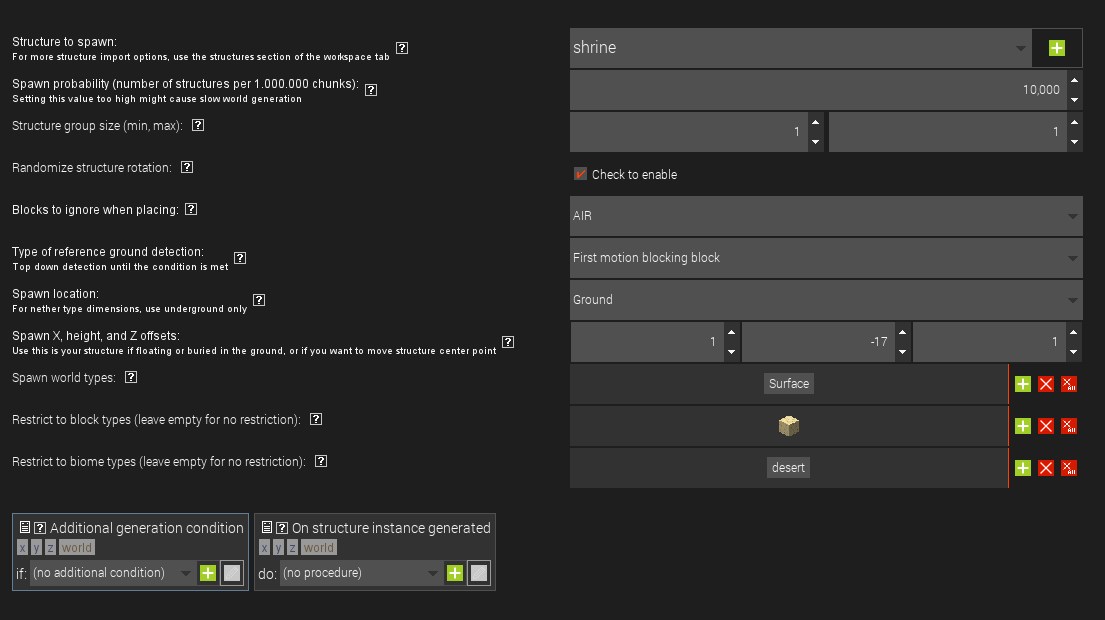Image resolution: width=1105 pixels, height=620 pixels.
Task: Click list icon in On structure instance generated
Action: point(266,527)
